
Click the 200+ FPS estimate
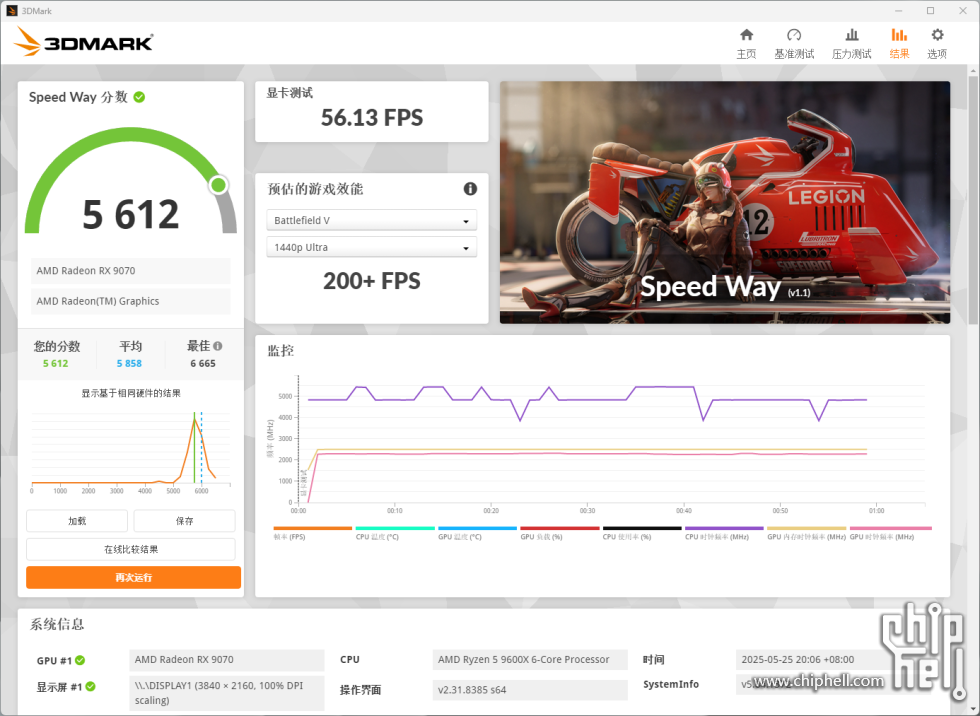(372, 281)
